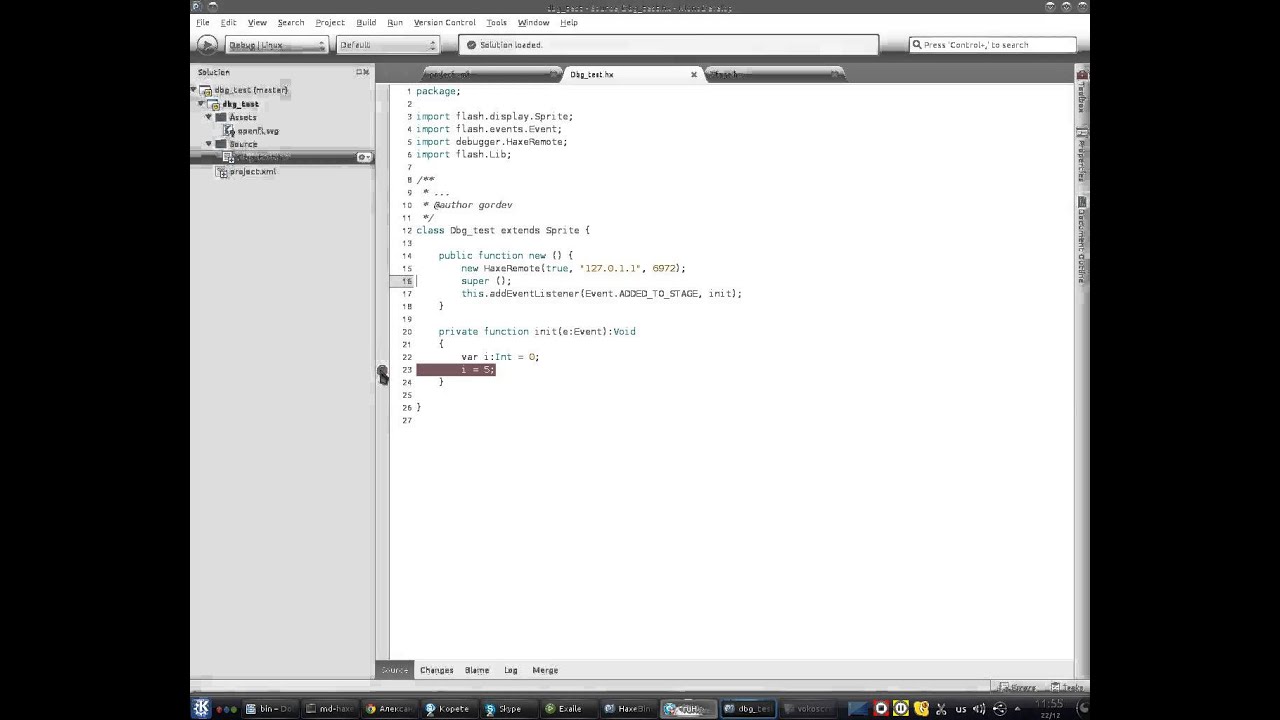Screen dimensions: 1280x720
Task: Open the Window menu
Action: click(x=533, y=22)
